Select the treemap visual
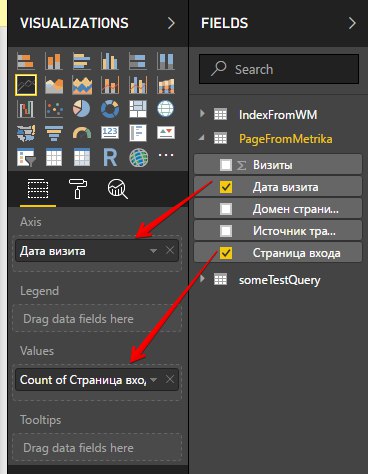 [138, 109]
